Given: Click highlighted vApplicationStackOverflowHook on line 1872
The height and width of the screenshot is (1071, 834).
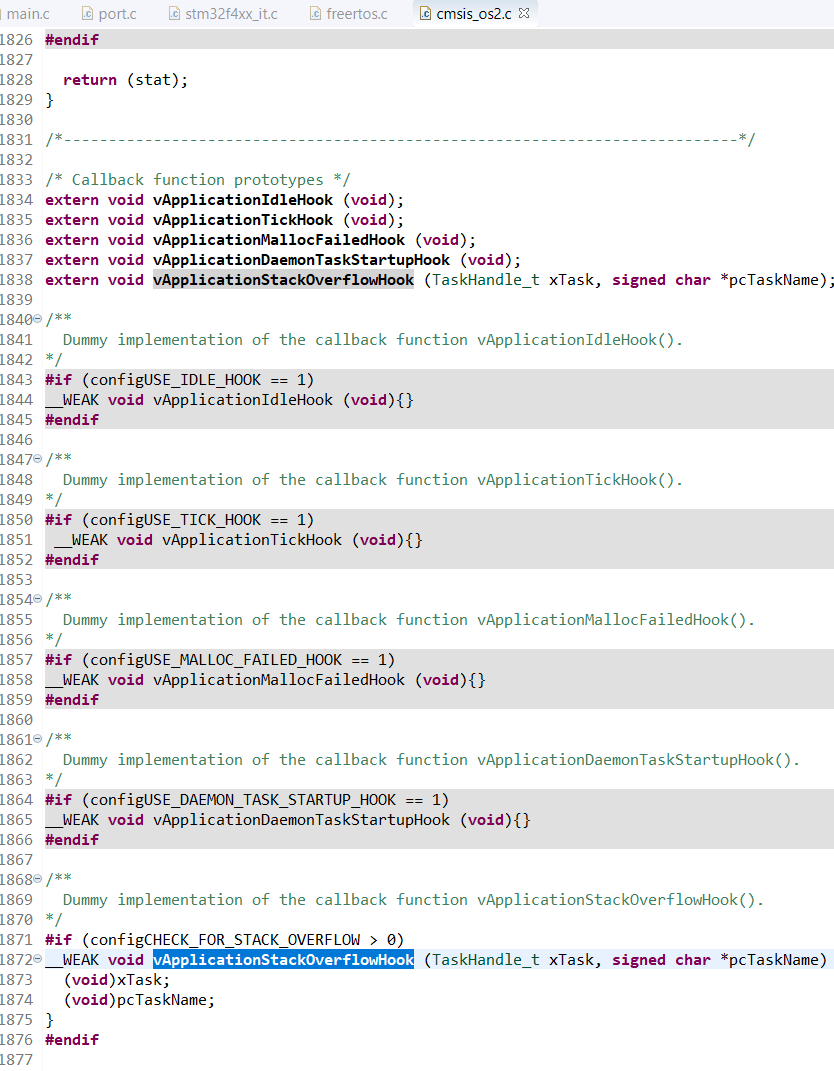Looking at the screenshot, I should tap(283, 959).
